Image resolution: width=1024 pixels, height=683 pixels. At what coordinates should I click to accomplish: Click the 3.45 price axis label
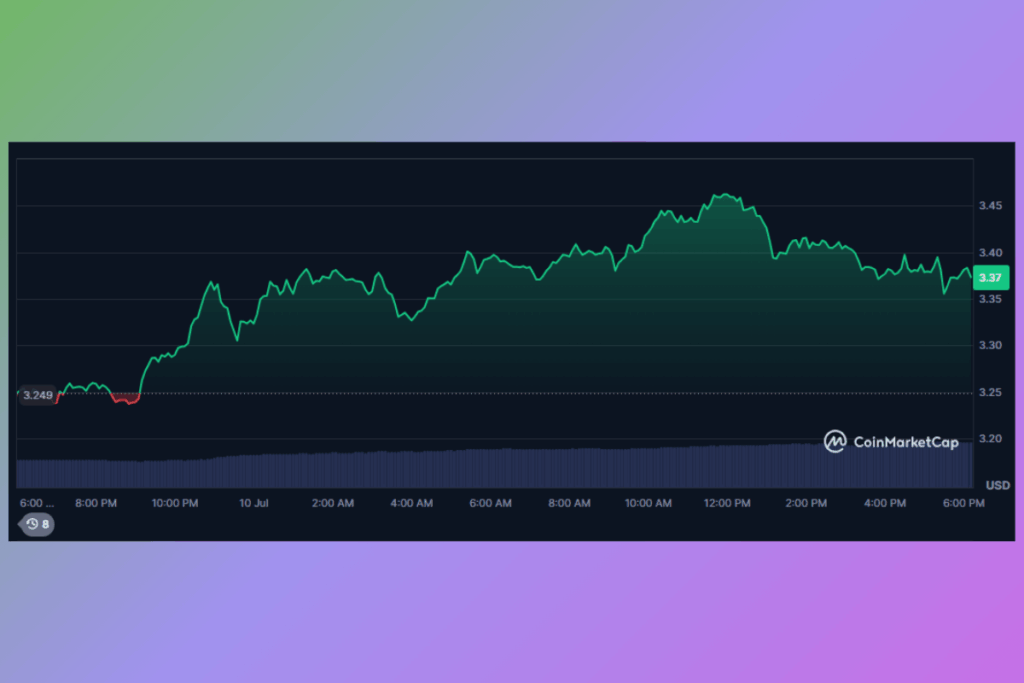tap(991, 206)
